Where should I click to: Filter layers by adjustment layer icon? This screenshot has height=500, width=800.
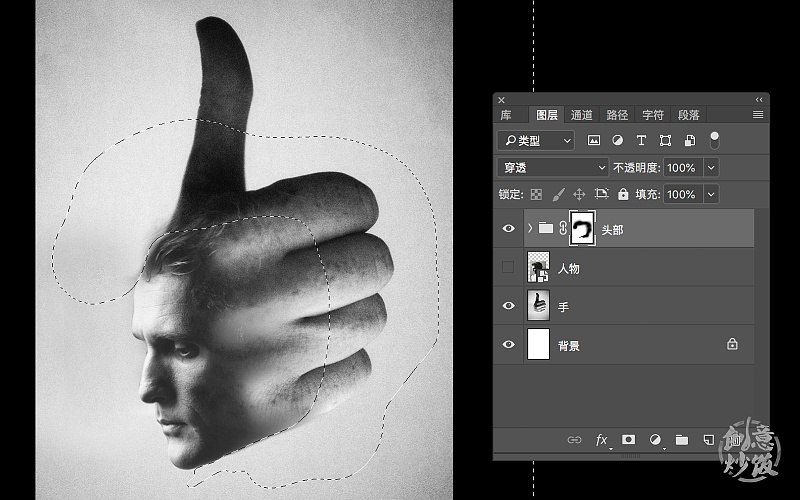(617, 141)
